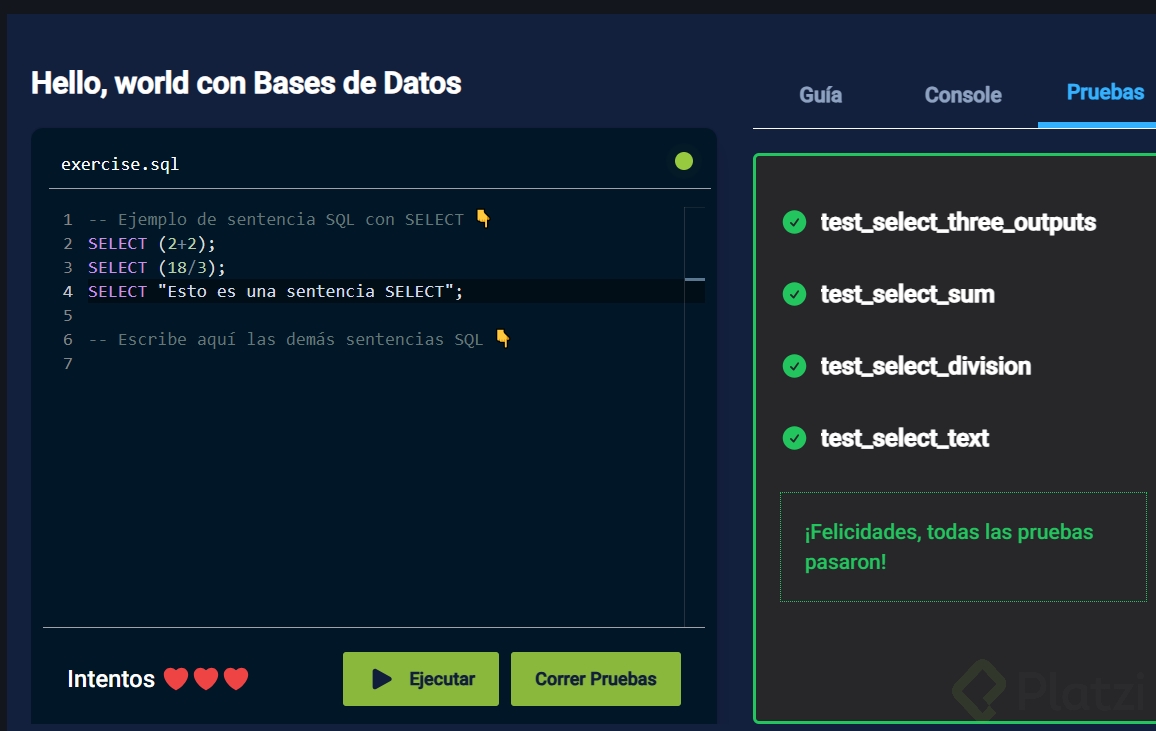Click the test_select_three_outputs label
The image size is (1156, 731).
(958, 223)
